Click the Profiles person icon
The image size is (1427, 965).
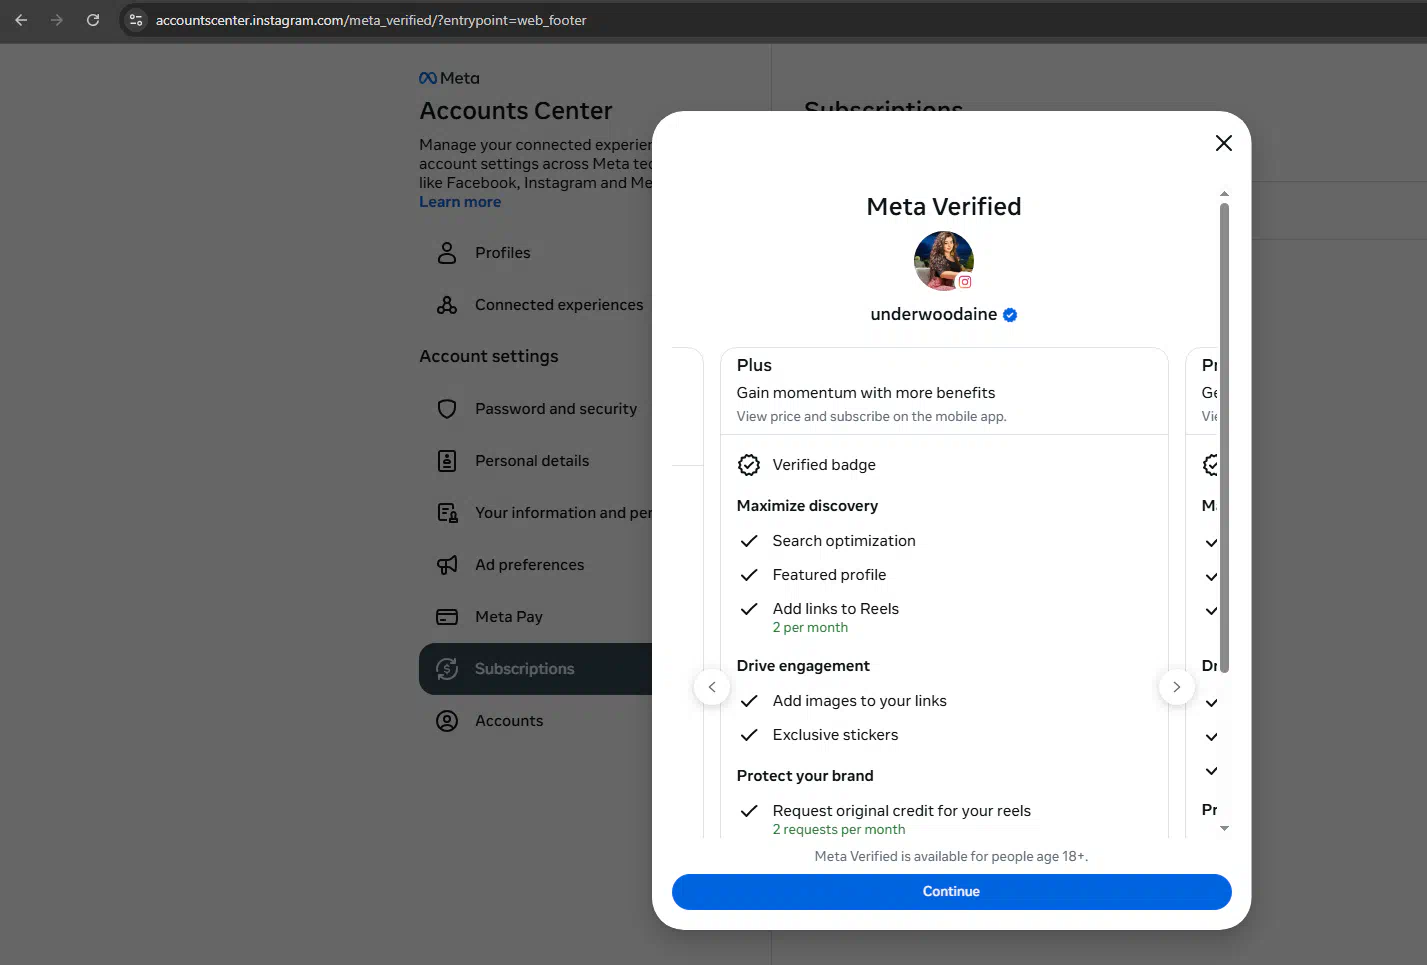click(447, 253)
